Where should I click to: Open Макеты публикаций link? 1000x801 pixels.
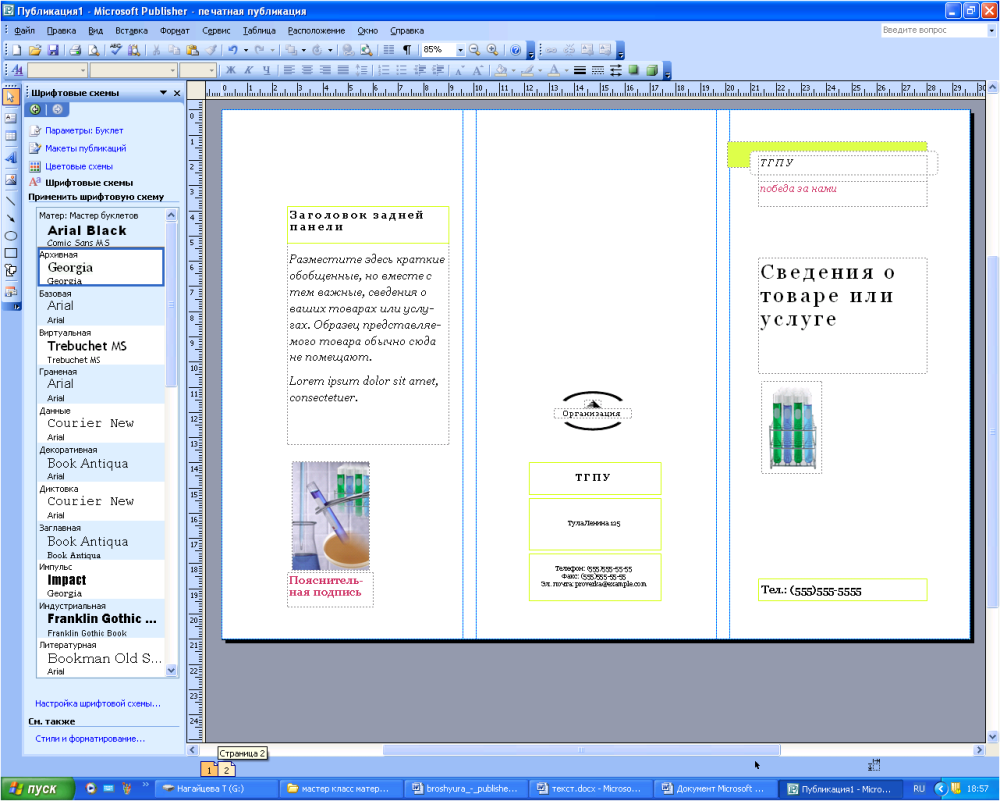coord(85,149)
